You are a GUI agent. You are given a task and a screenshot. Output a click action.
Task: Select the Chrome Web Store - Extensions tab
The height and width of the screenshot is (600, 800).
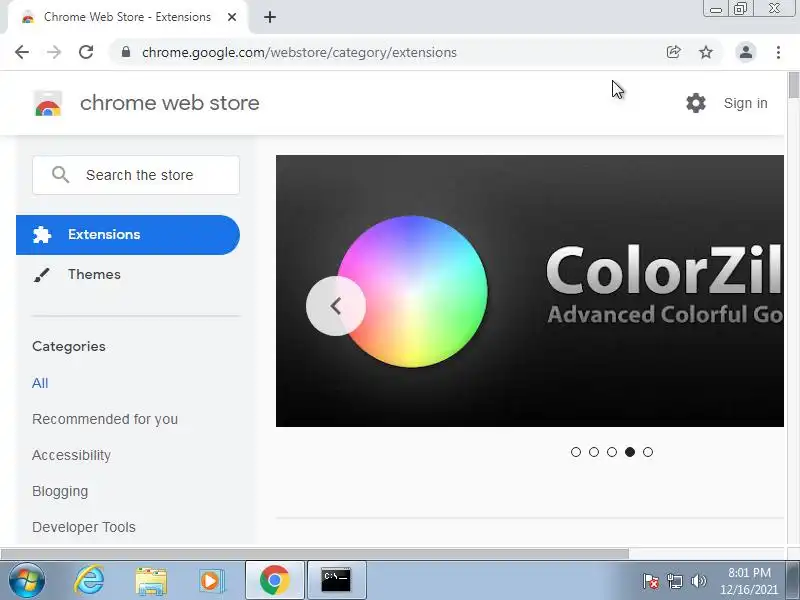[128, 17]
